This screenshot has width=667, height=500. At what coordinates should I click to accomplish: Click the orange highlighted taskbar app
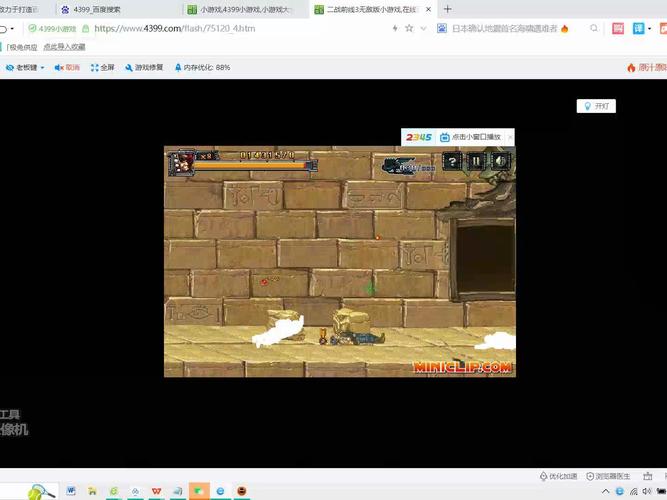[199, 491]
